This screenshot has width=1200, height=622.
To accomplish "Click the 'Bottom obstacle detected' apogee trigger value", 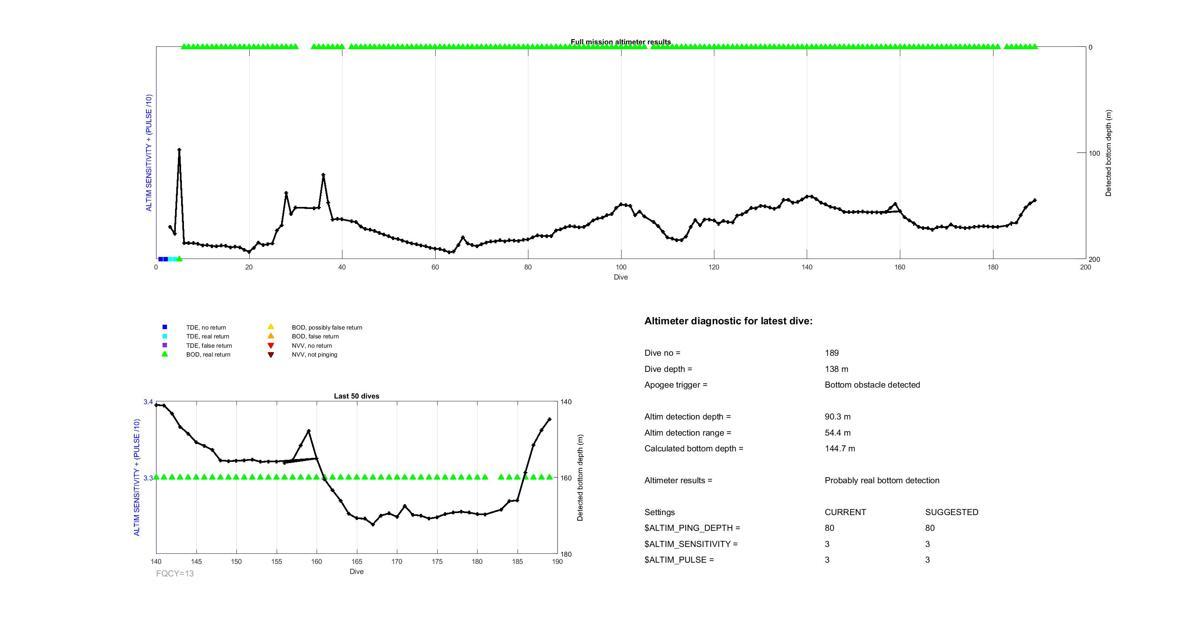I will click(x=872, y=385).
